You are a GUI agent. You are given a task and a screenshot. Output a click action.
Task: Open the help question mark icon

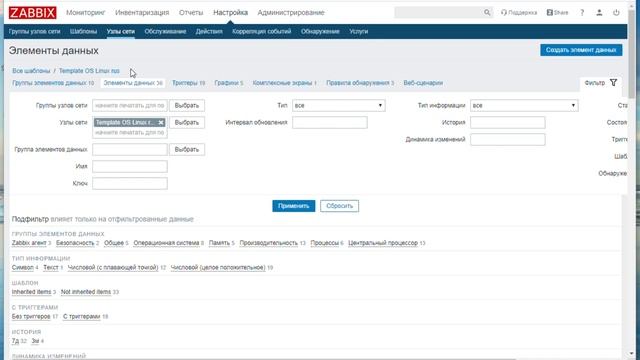click(582, 13)
